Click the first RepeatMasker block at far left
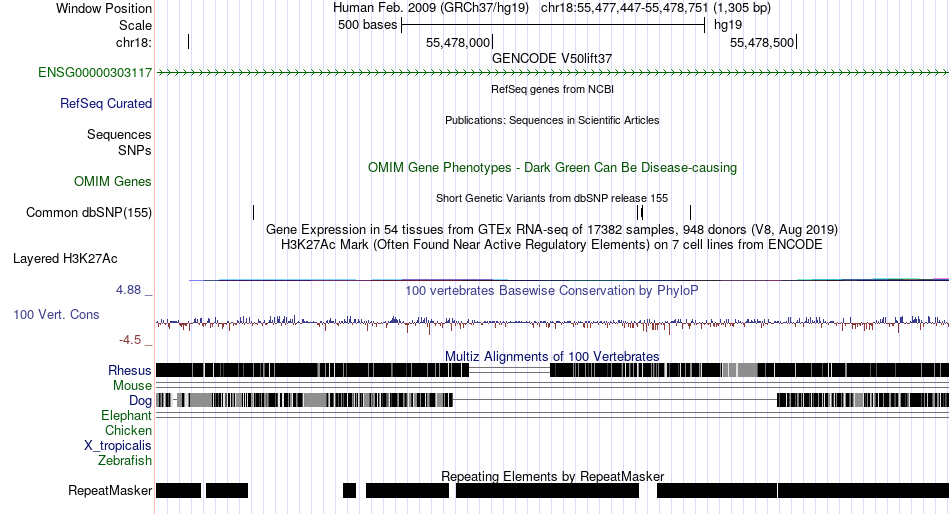 coord(178,490)
